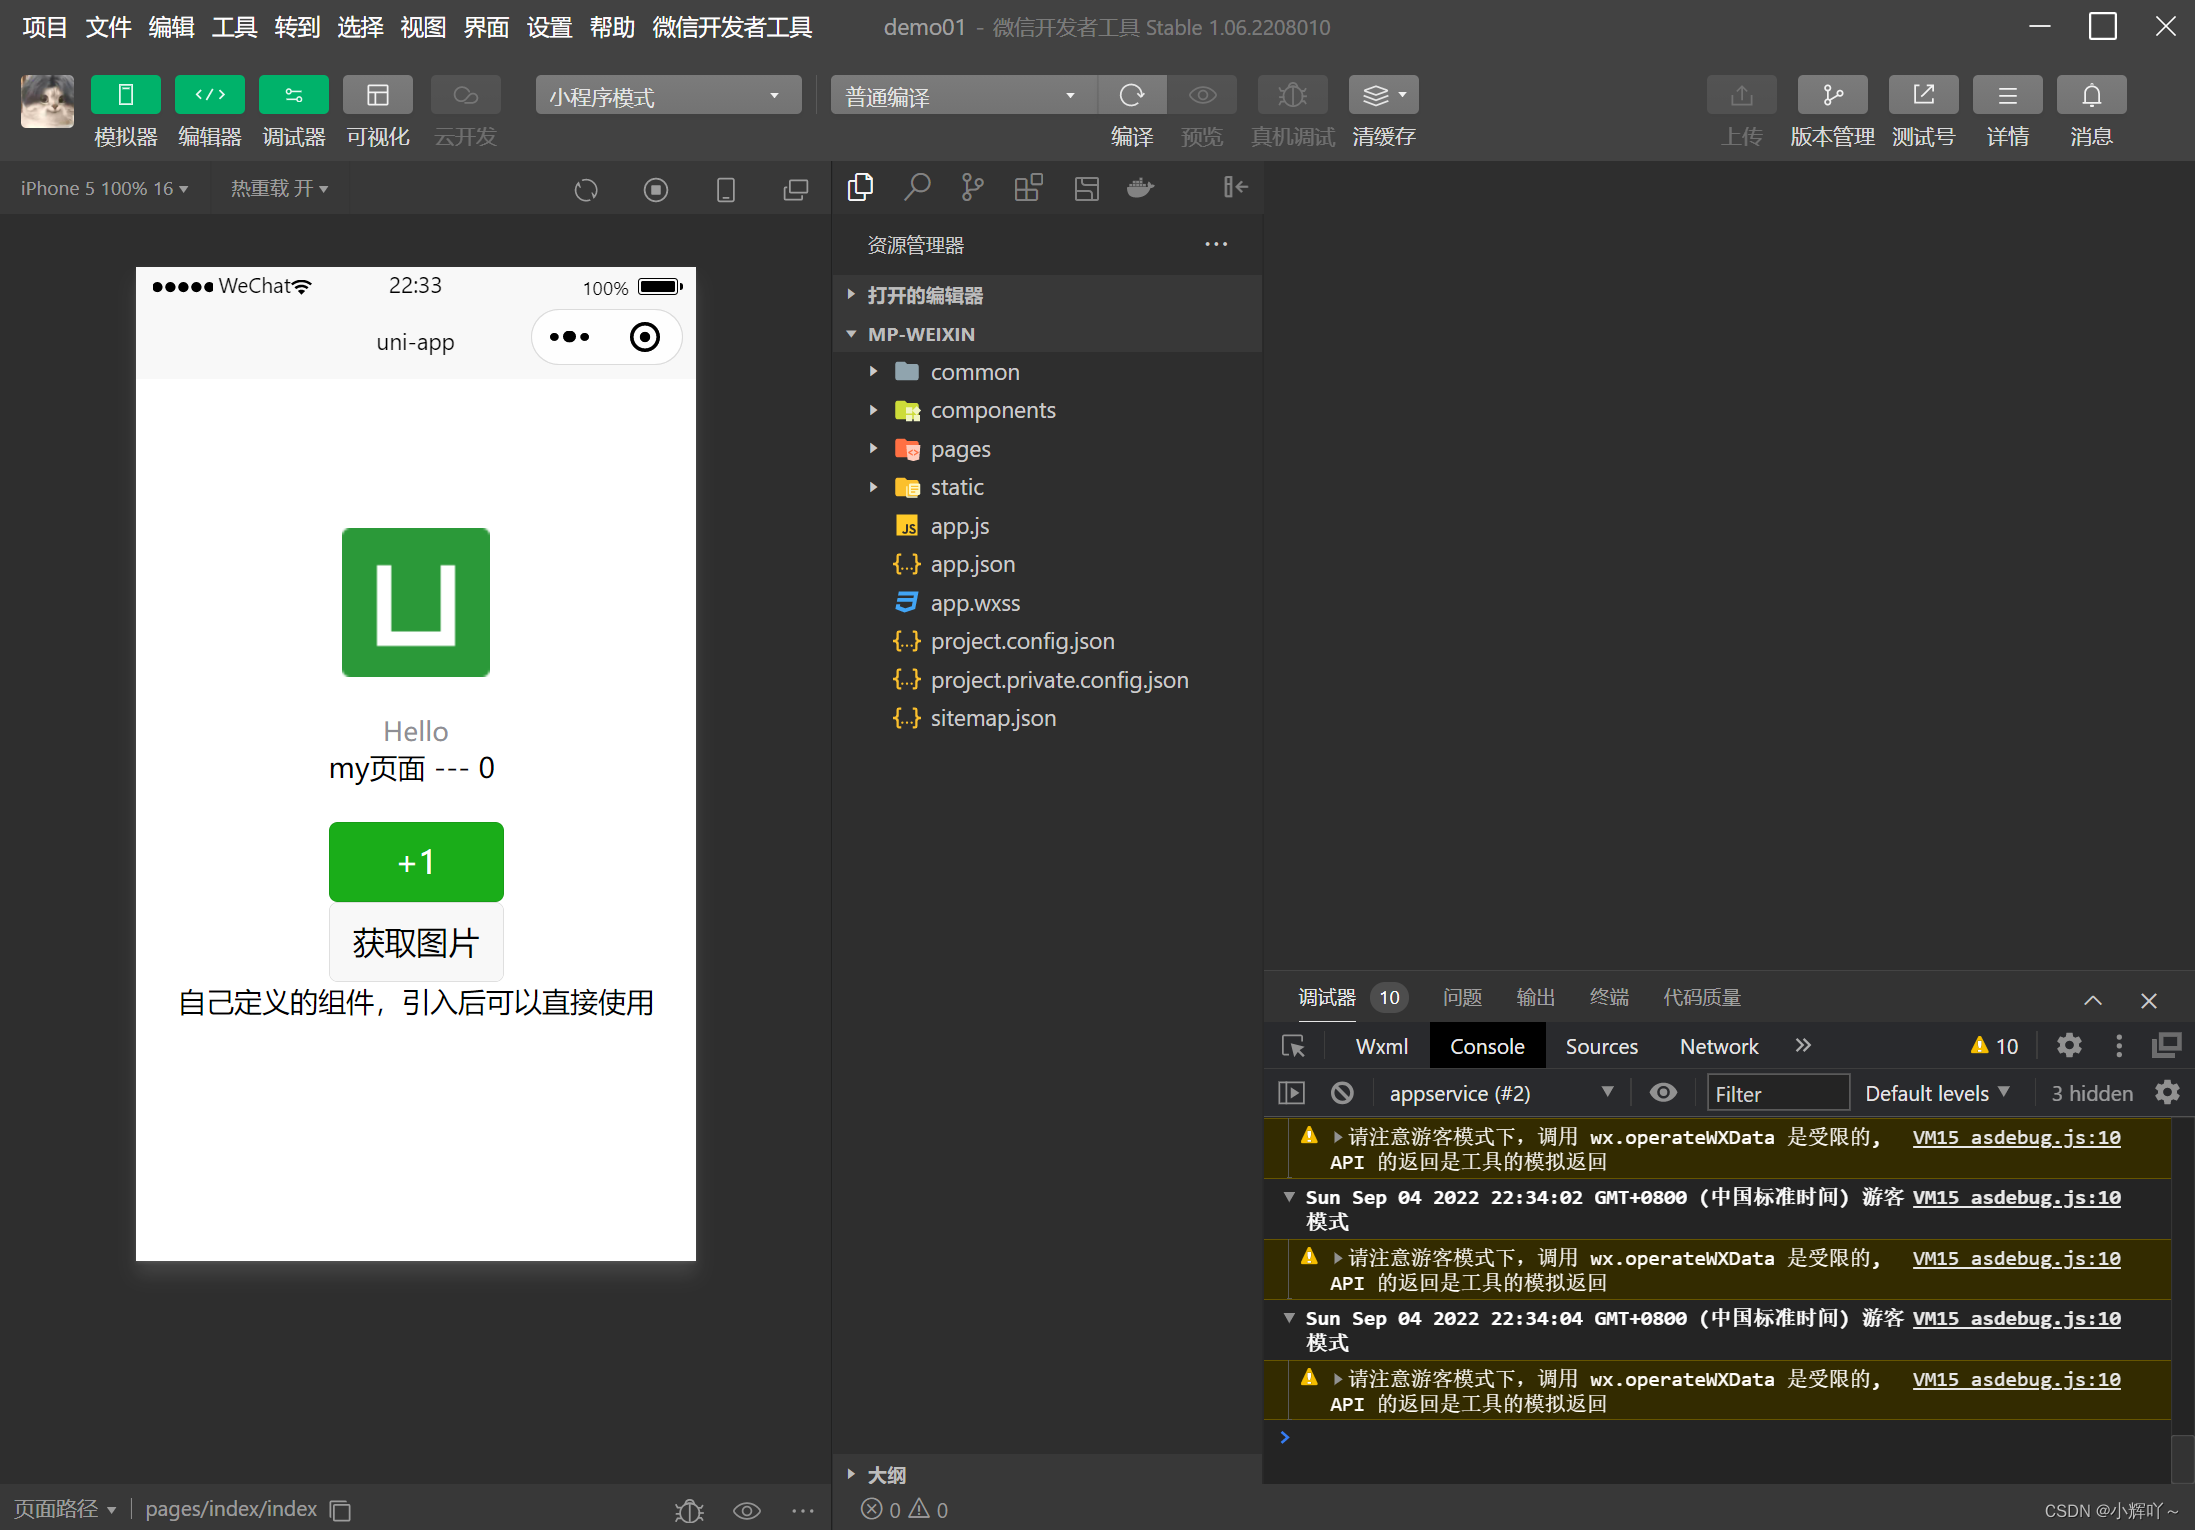
Task: Click the simulator stop icon
Action: [x=656, y=189]
